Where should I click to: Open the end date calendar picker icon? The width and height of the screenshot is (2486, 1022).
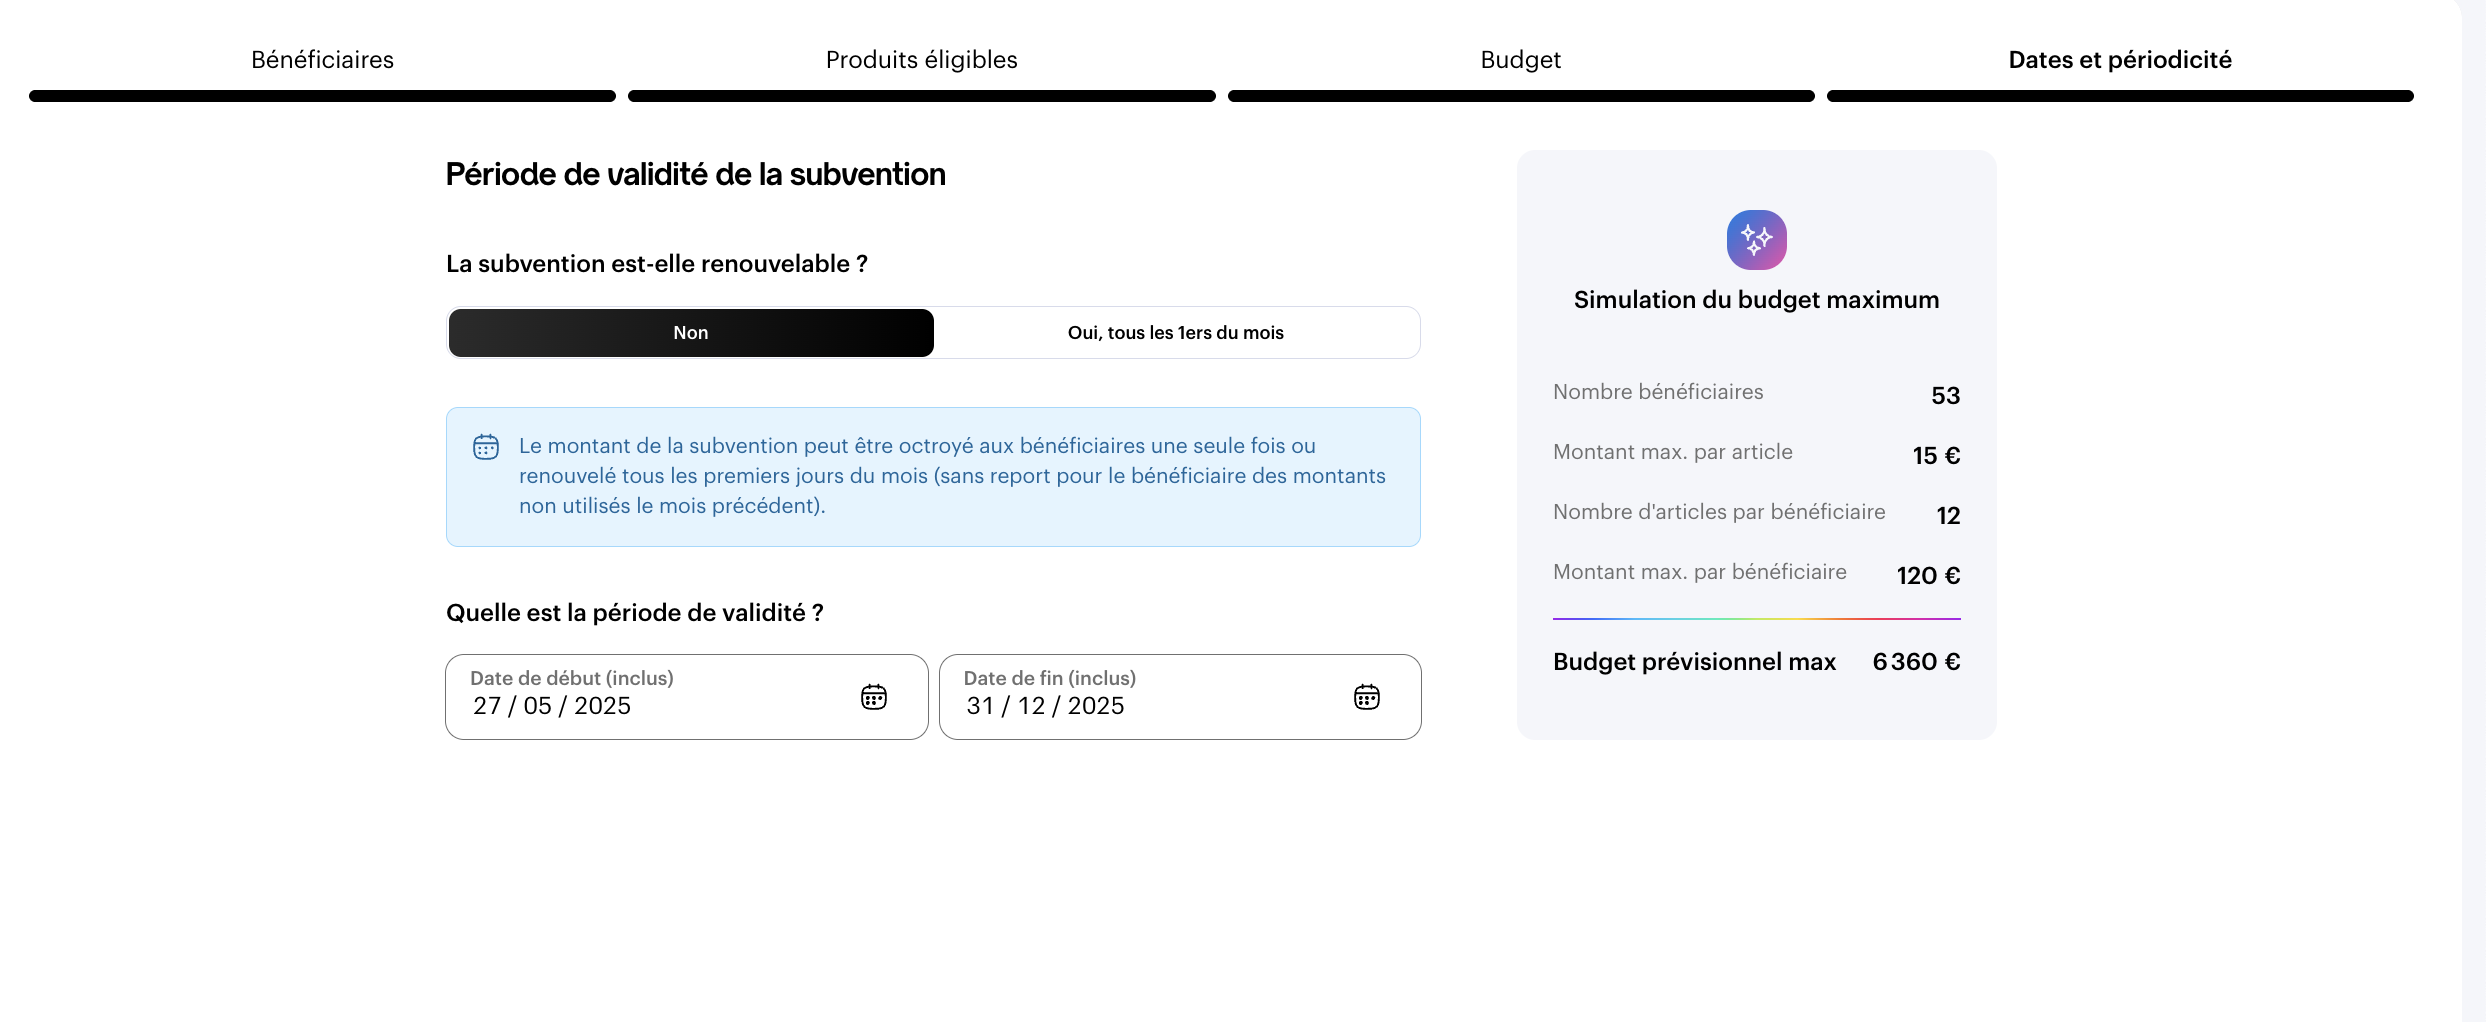coord(1367,697)
